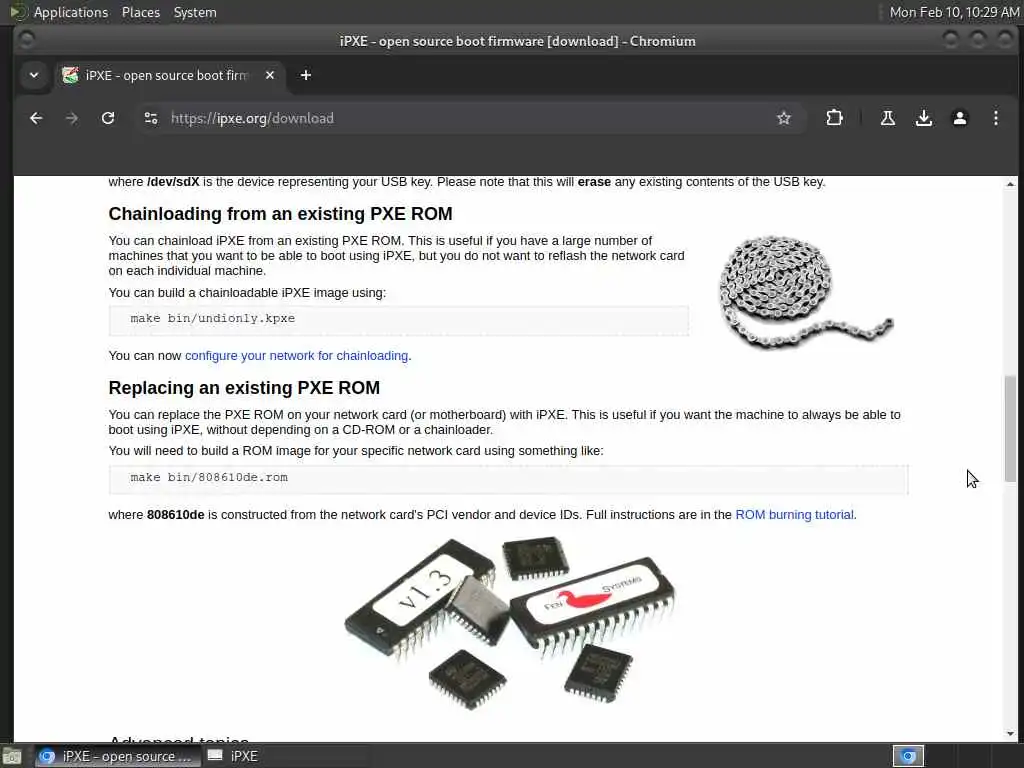
Task: Click the workspace switcher Chromium icon
Action: (x=908, y=756)
